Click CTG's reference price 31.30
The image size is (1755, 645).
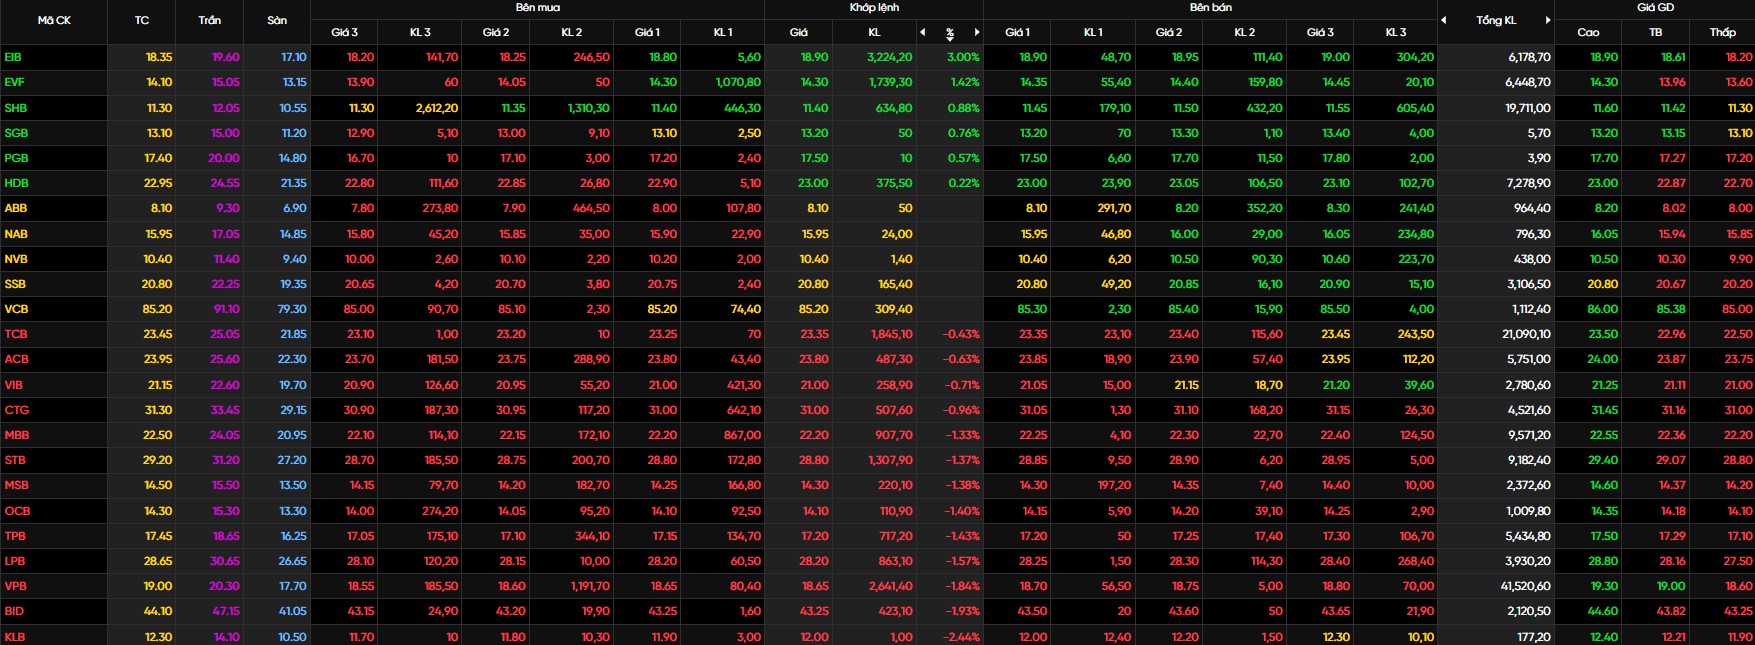(x=158, y=410)
